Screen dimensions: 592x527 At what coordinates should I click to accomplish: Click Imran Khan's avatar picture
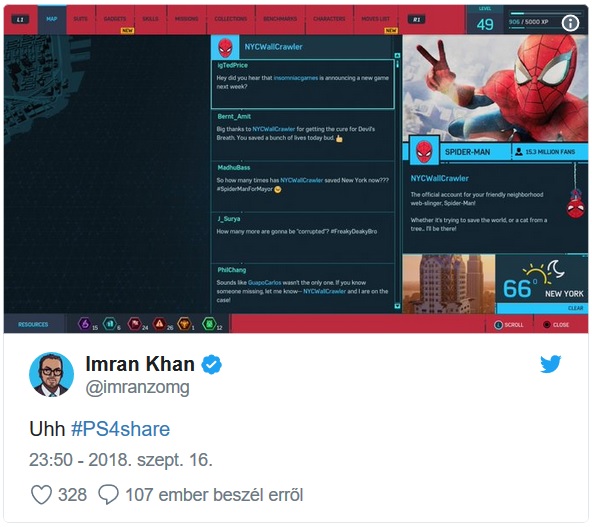pyautogui.click(x=51, y=374)
